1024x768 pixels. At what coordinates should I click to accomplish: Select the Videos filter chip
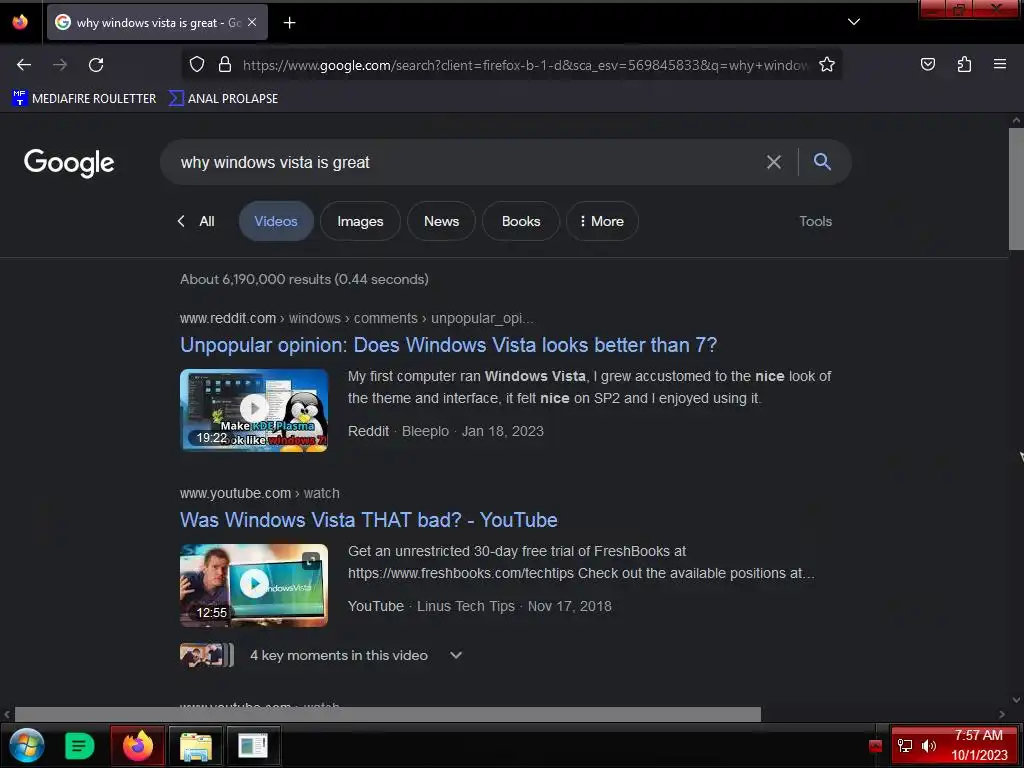(x=276, y=221)
